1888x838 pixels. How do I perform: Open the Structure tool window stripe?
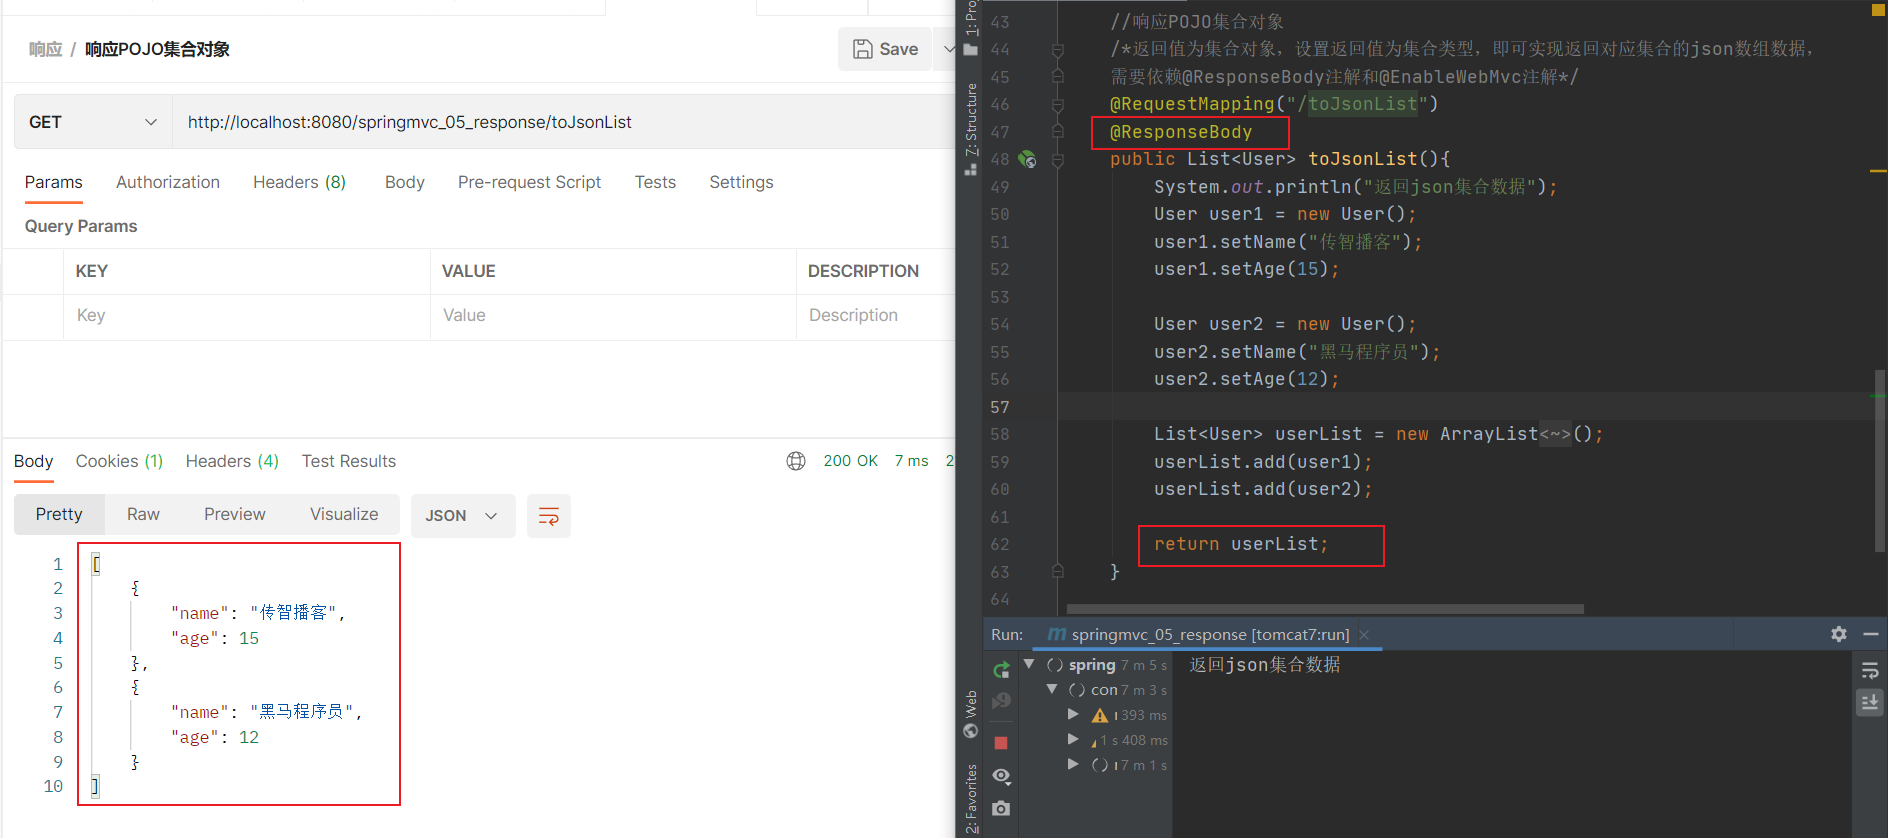tap(970, 129)
